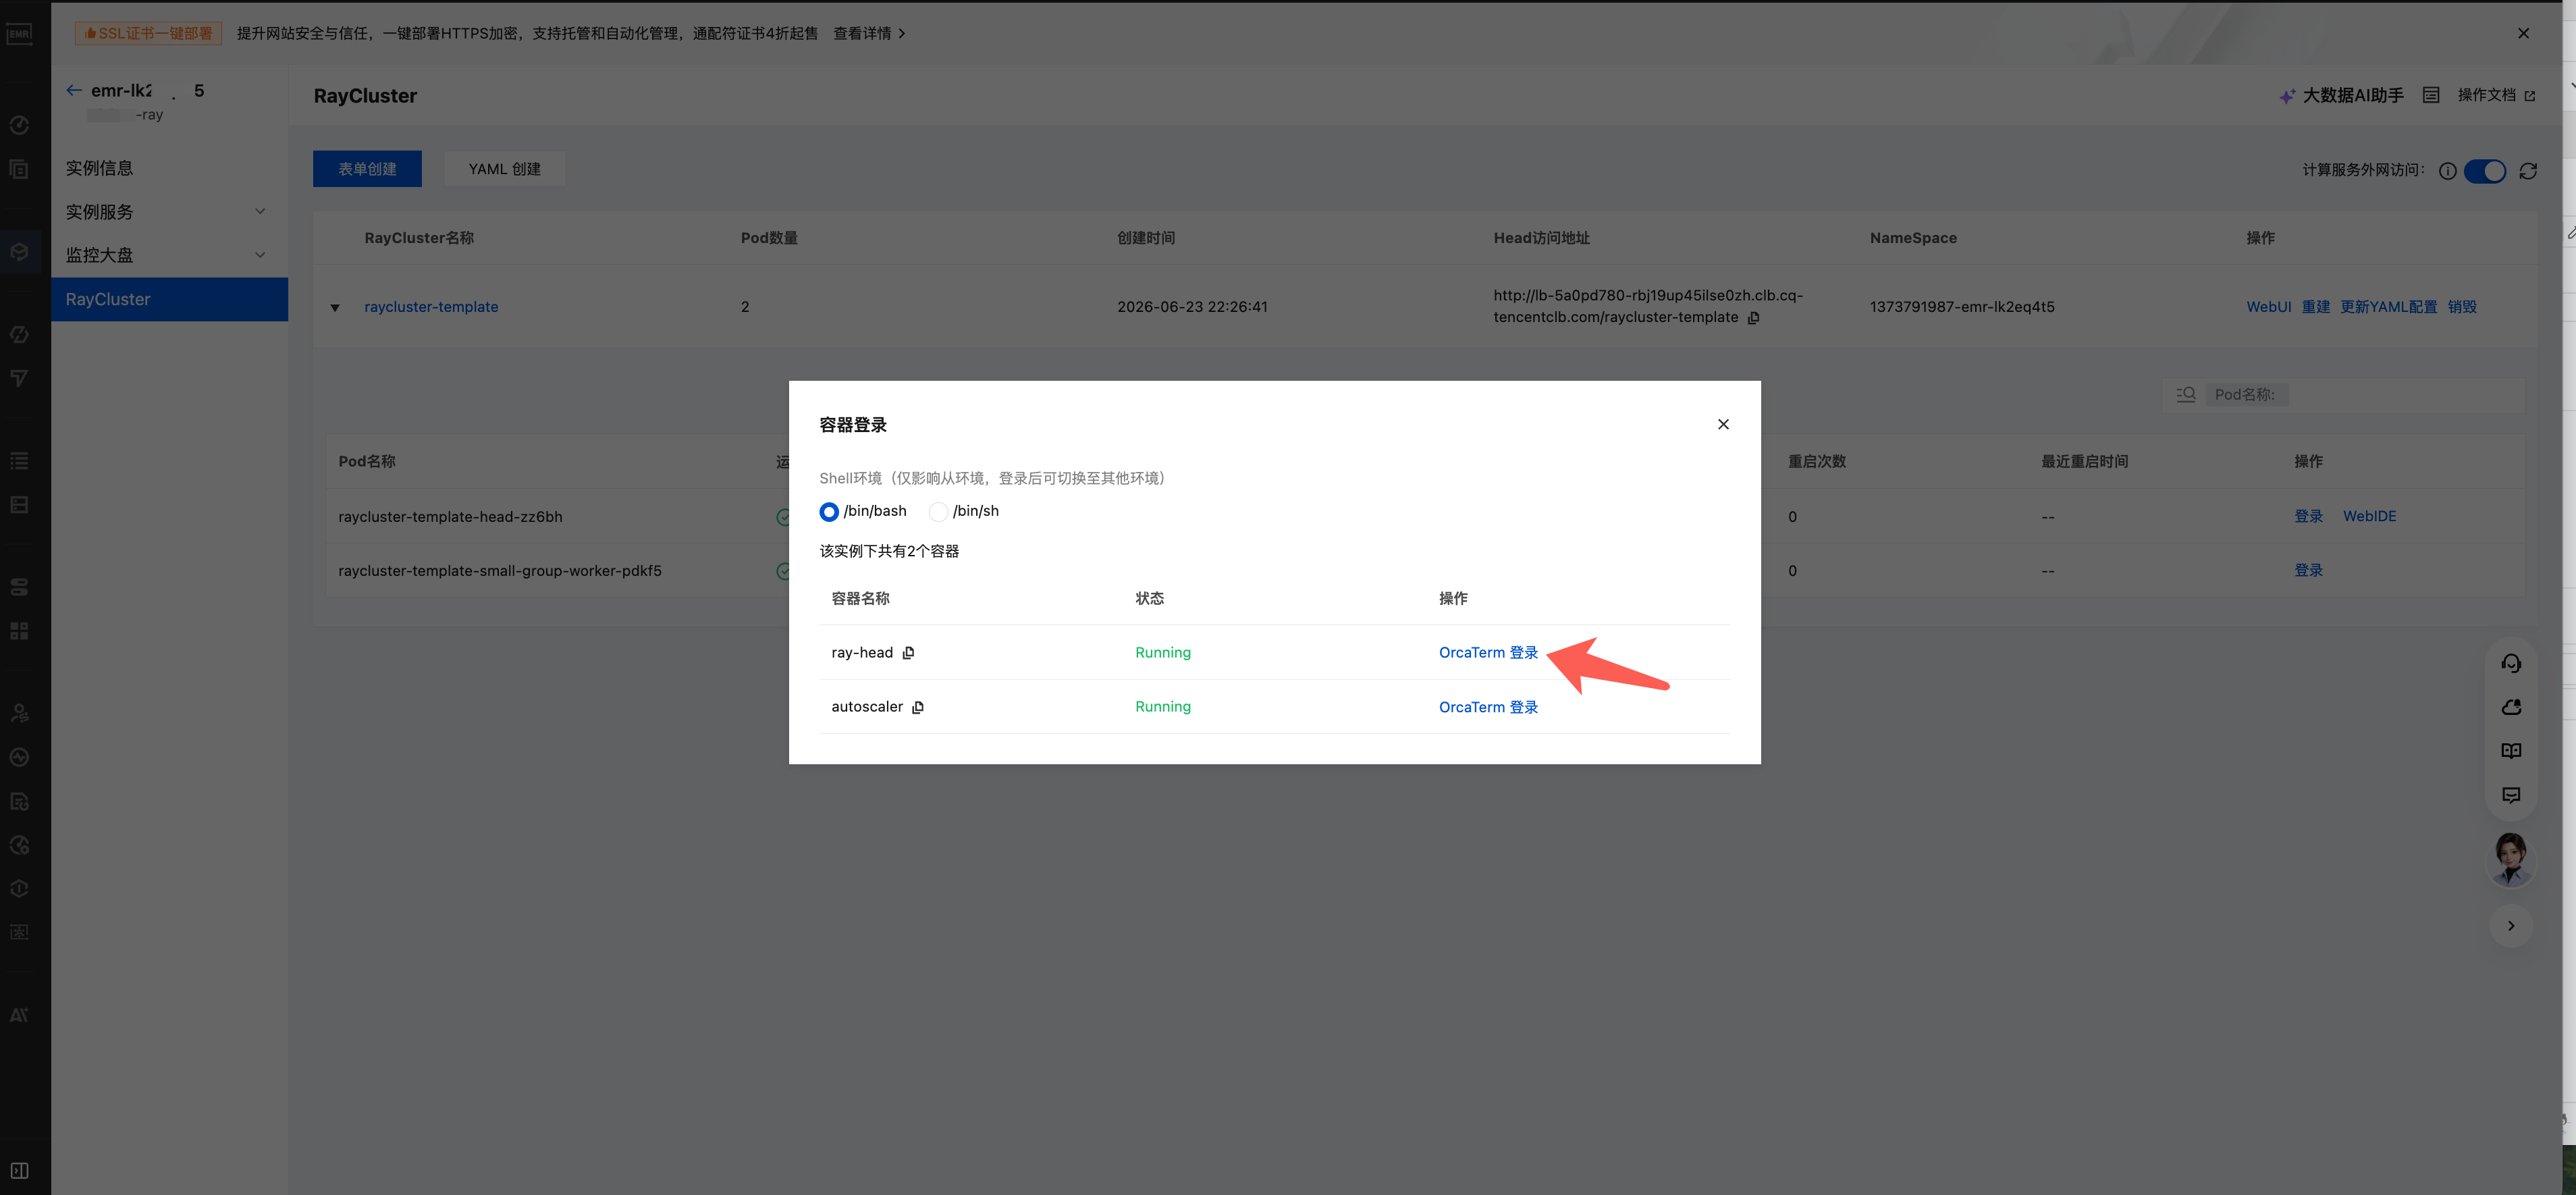This screenshot has width=2576, height=1195.
Task: Click the Running status for ray-head
Action: tap(1163, 653)
